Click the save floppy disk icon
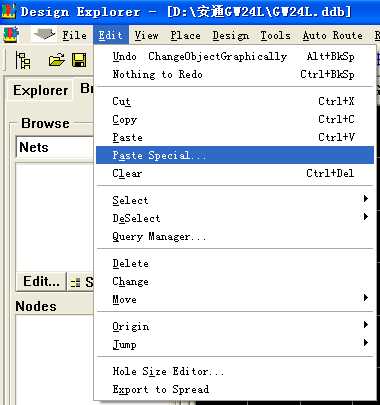The width and height of the screenshot is (380, 405). pyautogui.click(x=79, y=61)
